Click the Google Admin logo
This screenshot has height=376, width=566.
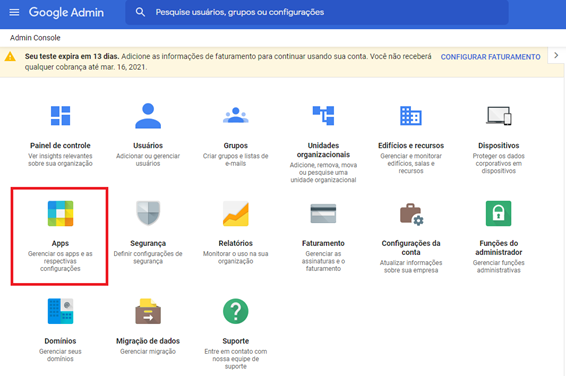pos(66,12)
